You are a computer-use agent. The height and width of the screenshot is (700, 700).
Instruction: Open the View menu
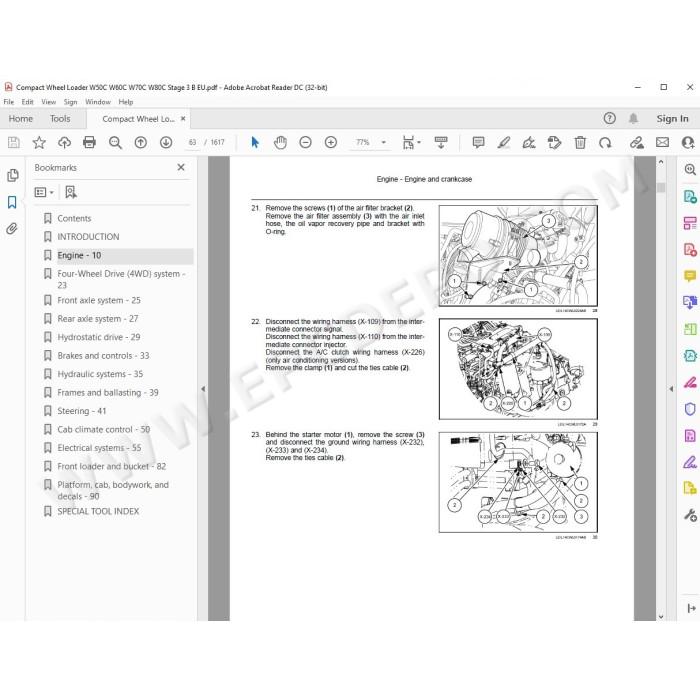click(x=49, y=102)
